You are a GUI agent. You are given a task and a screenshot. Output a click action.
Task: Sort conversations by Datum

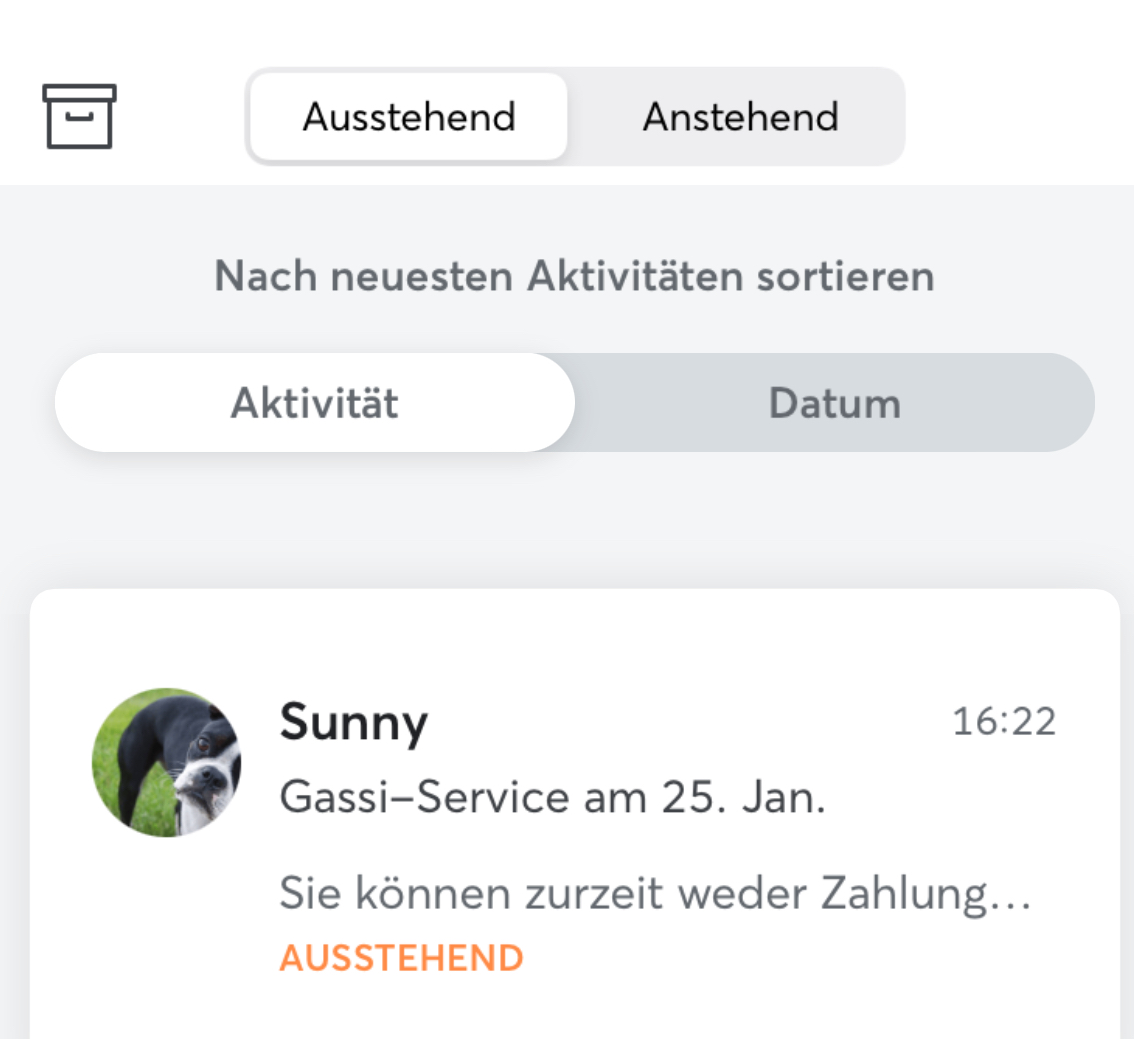pyautogui.click(x=834, y=403)
